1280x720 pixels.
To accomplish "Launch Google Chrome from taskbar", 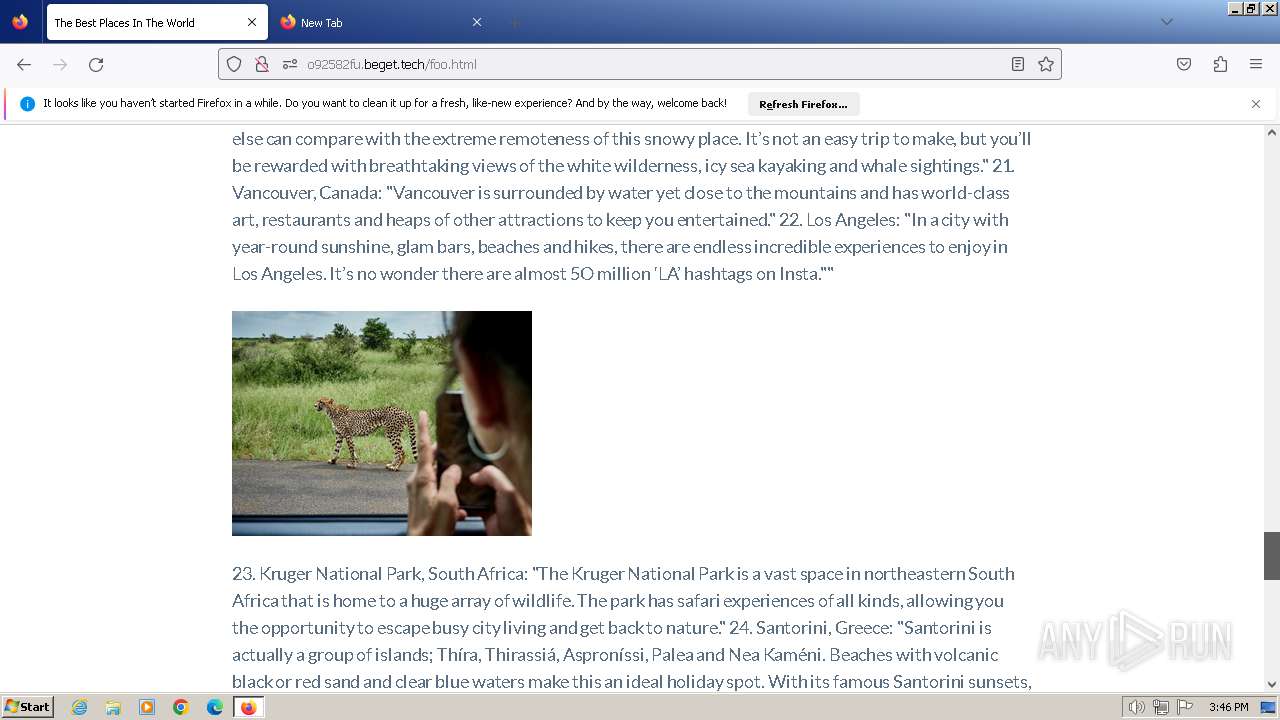I will tap(181, 707).
